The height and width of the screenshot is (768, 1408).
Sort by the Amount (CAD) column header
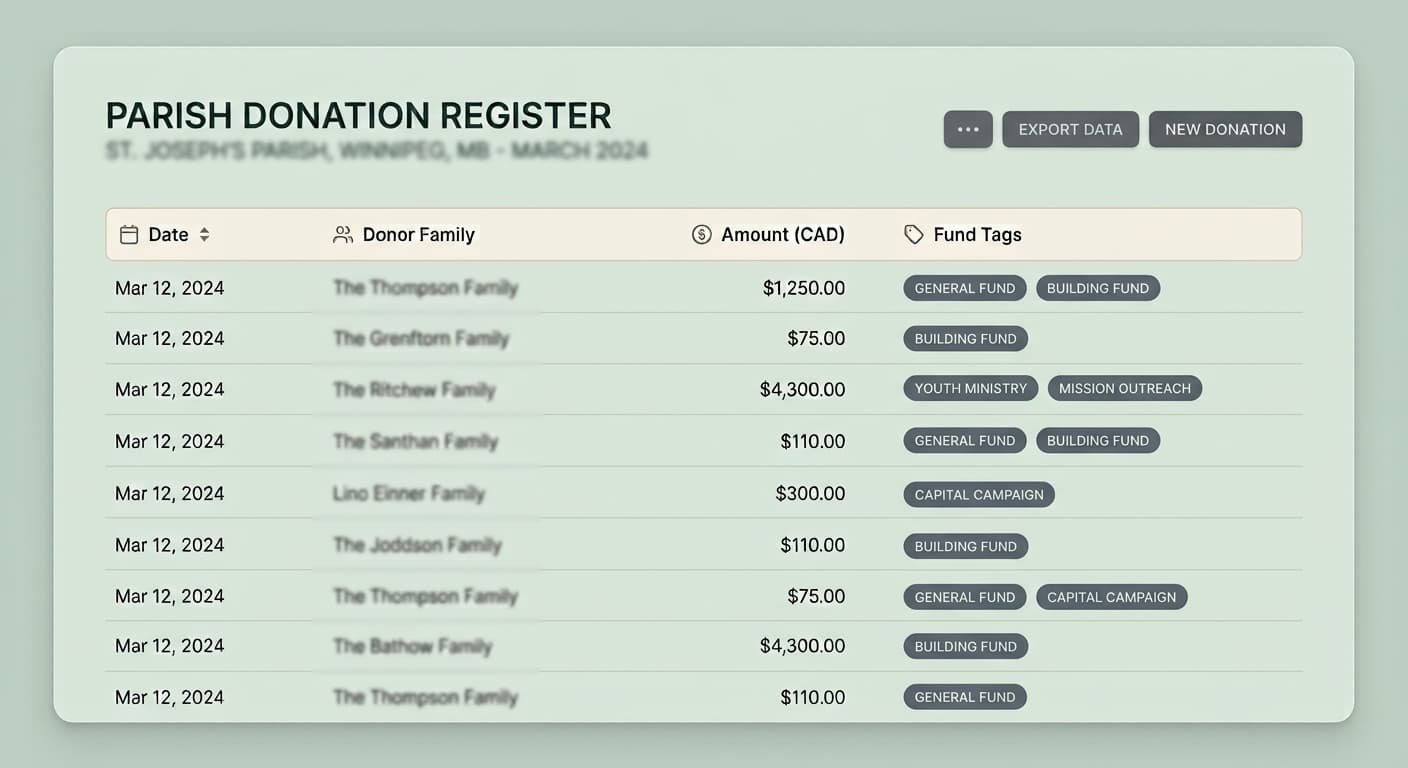pos(783,235)
